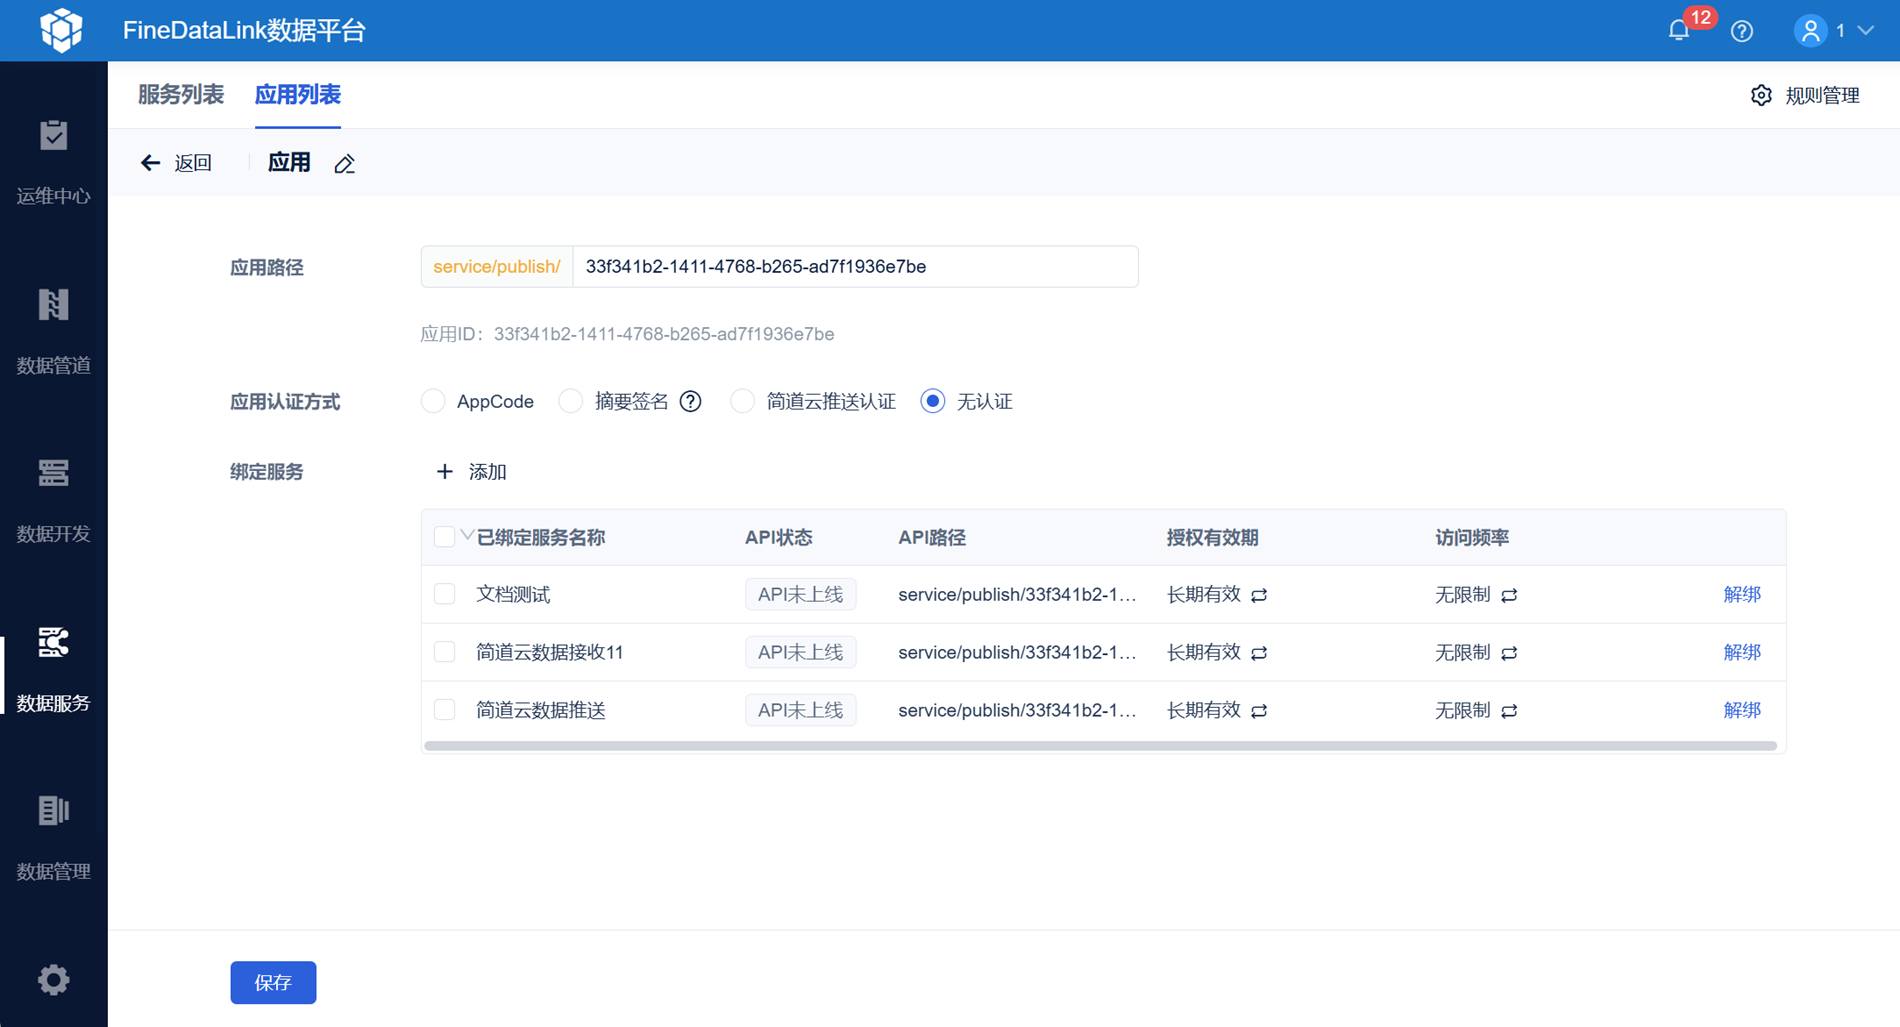Click the table horizontal scrollbar

coord(1100,746)
